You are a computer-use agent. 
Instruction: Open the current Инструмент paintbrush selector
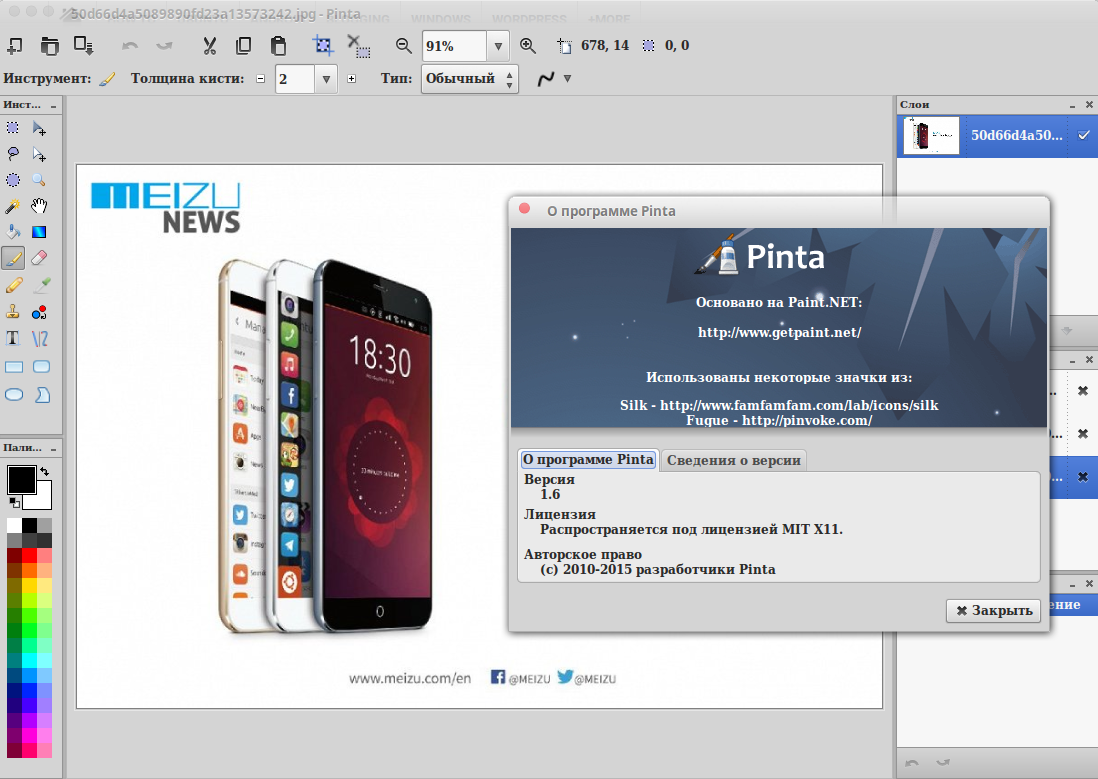(x=106, y=79)
